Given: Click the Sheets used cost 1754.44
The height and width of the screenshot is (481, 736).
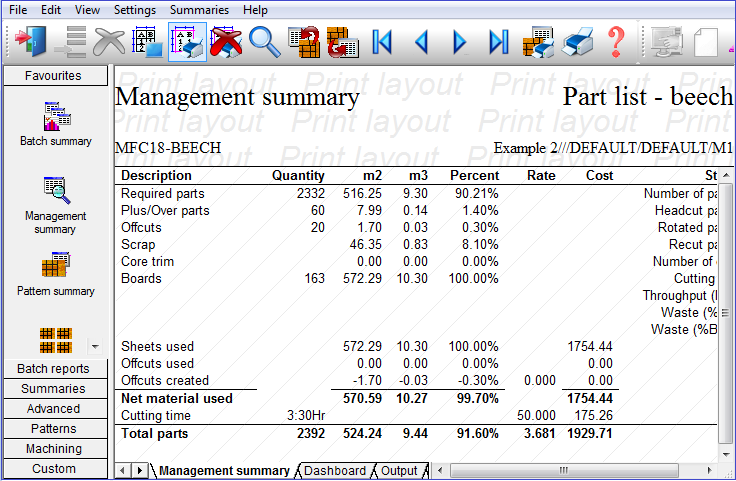Looking at the screenshot, I should (590, 346).
